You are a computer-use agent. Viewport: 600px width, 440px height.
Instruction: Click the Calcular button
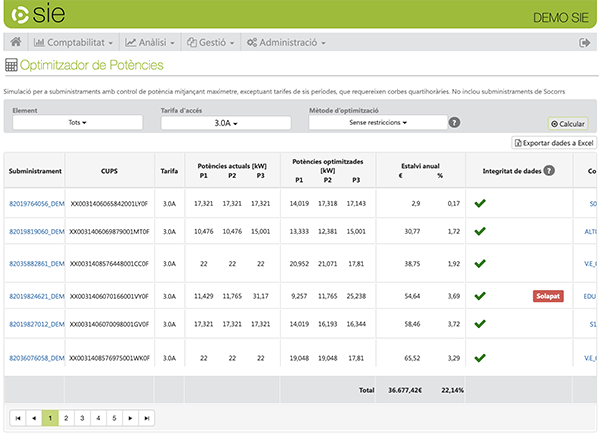[x=568, y=123]
